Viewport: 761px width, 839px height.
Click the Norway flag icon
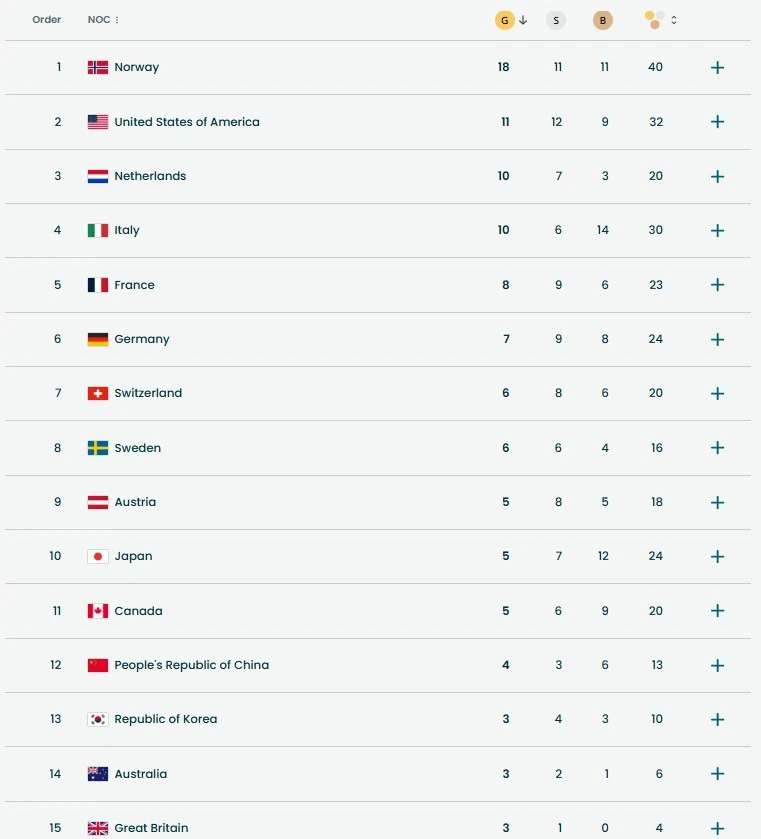[x=98, y=68]
